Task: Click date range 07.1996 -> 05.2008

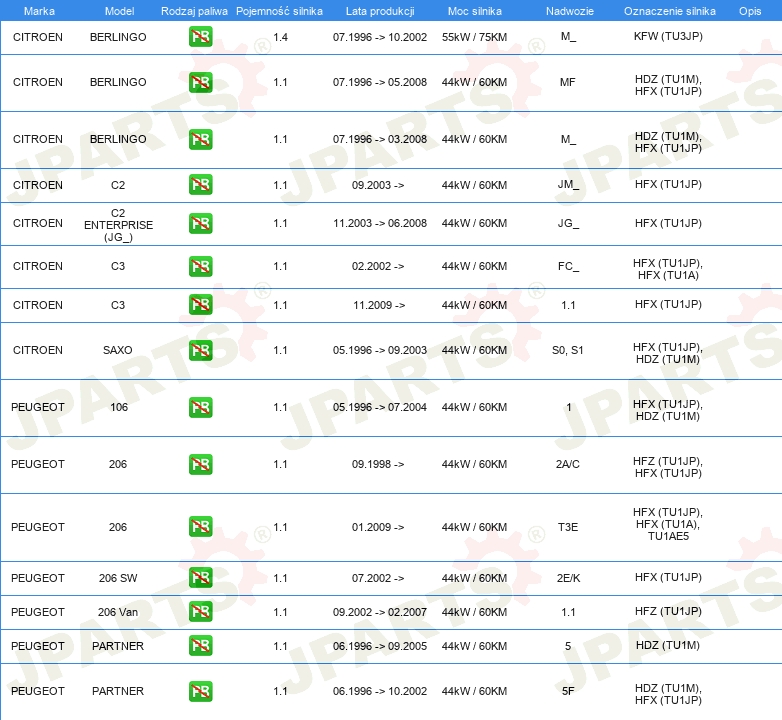Action: (x=380, y=82)
